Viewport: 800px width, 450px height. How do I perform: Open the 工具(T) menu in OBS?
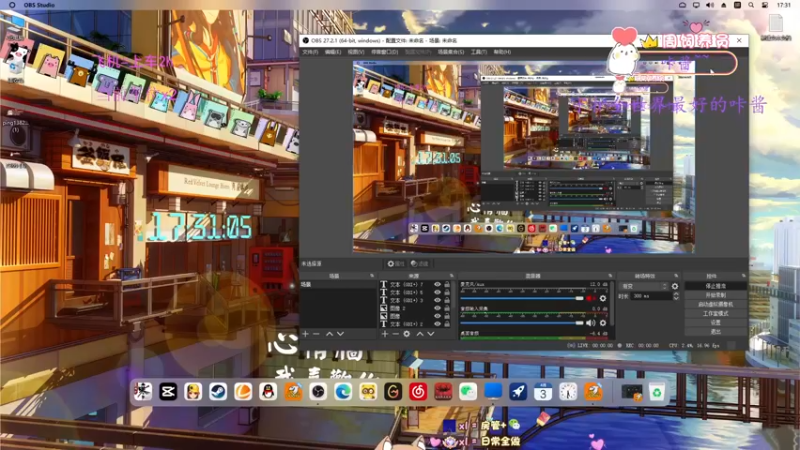coord(479,52)
